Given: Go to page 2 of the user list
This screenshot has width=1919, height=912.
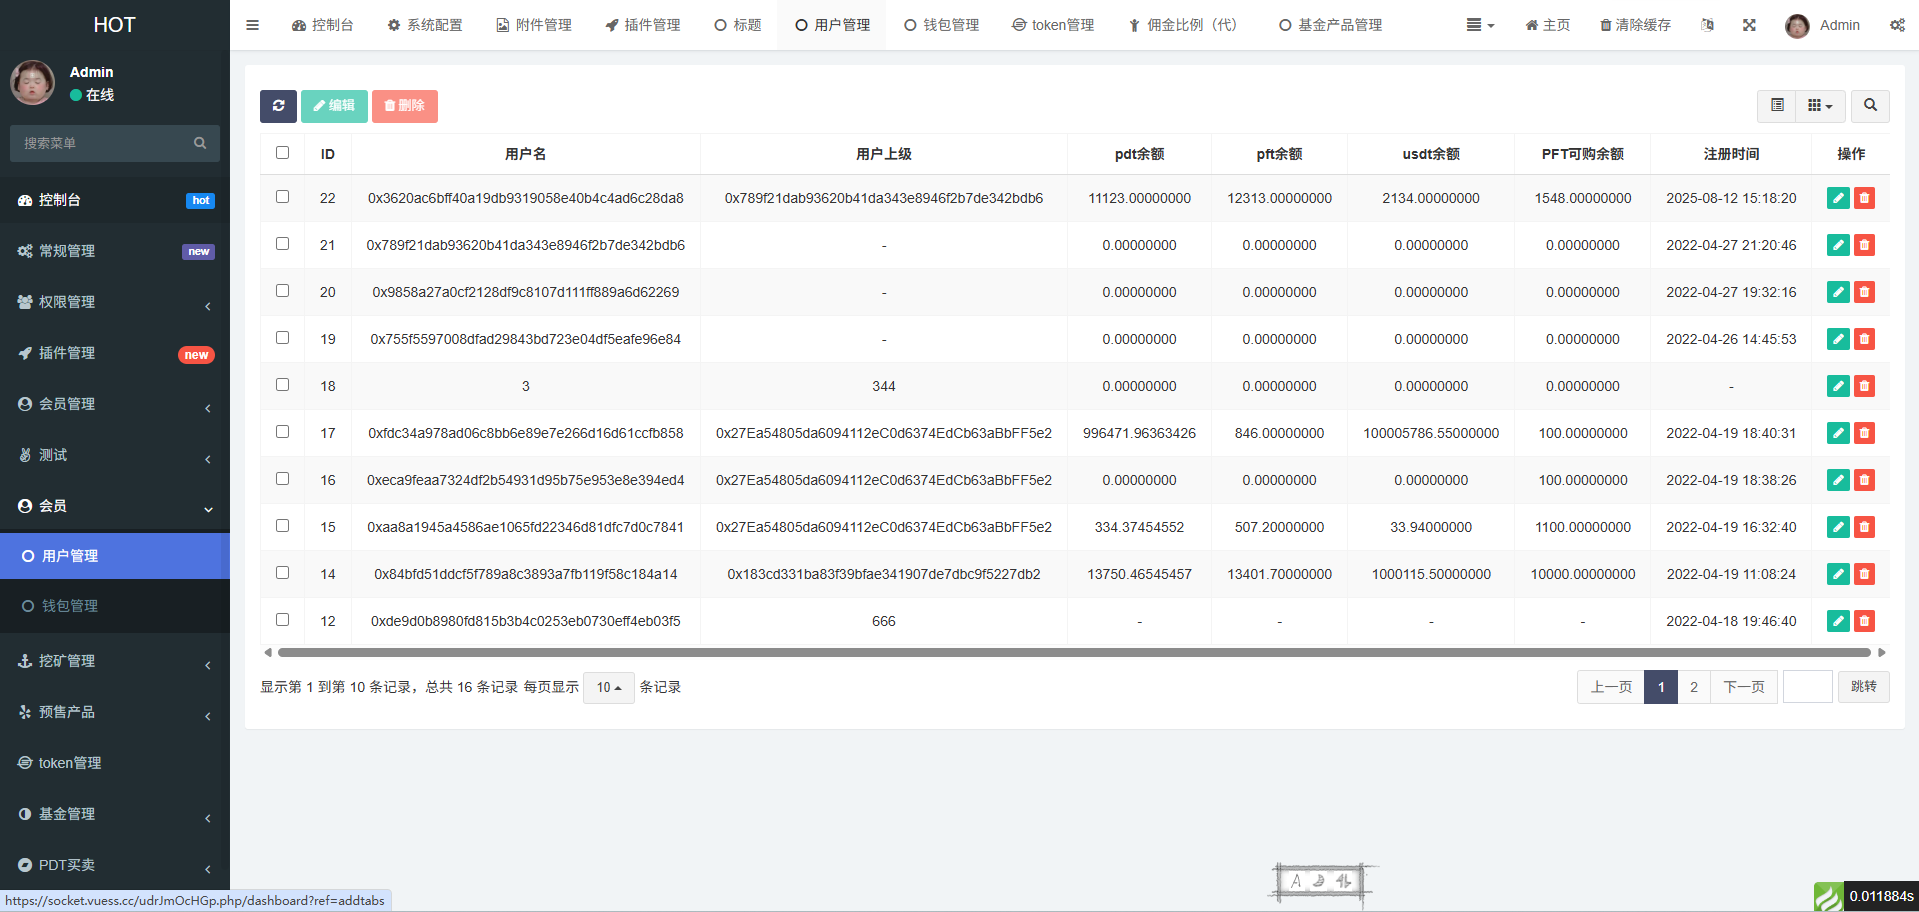Looking at the screenshot, I should (x=1693, y=687).
